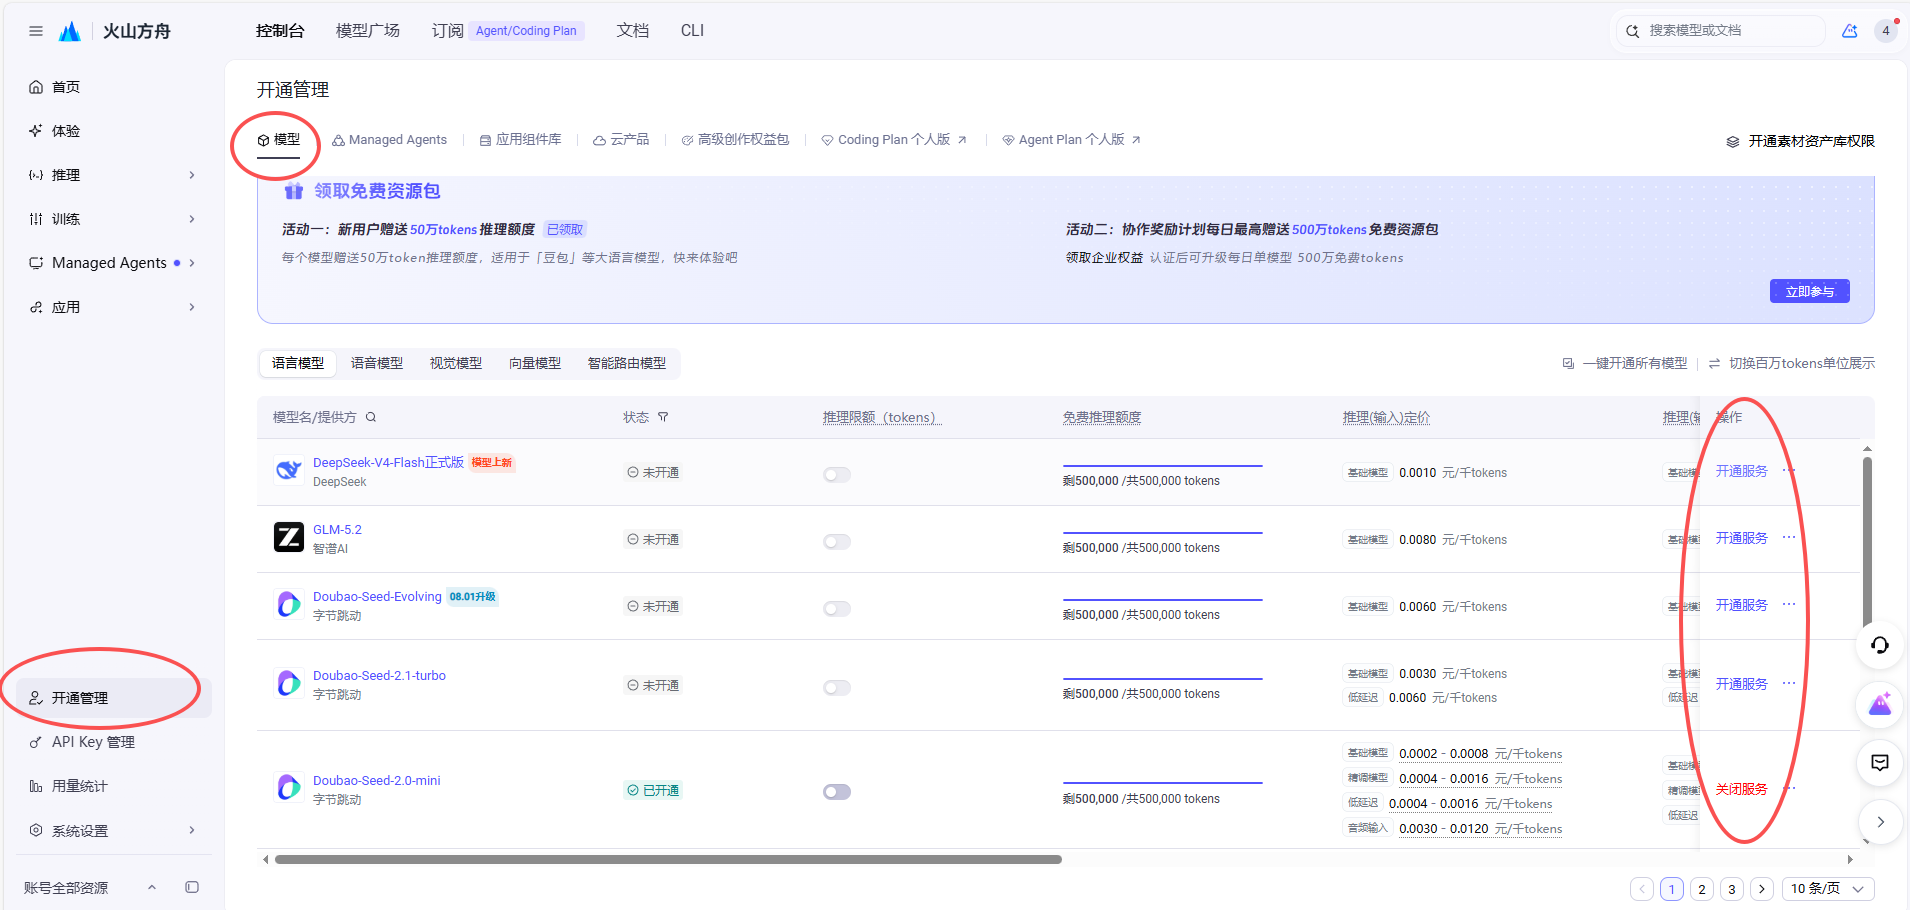
Task: Open the notifications bell icon
Action: pyautogui.click(x=1850, y=31)
